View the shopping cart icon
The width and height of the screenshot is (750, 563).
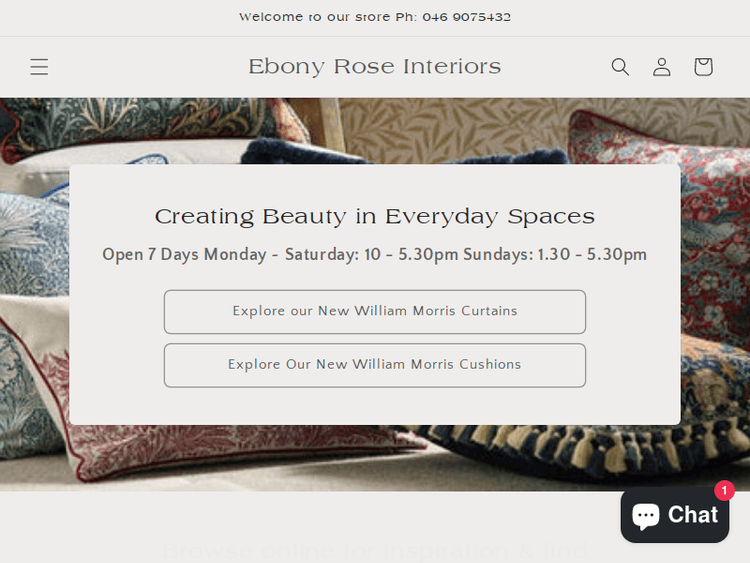(x=703, y=67)
